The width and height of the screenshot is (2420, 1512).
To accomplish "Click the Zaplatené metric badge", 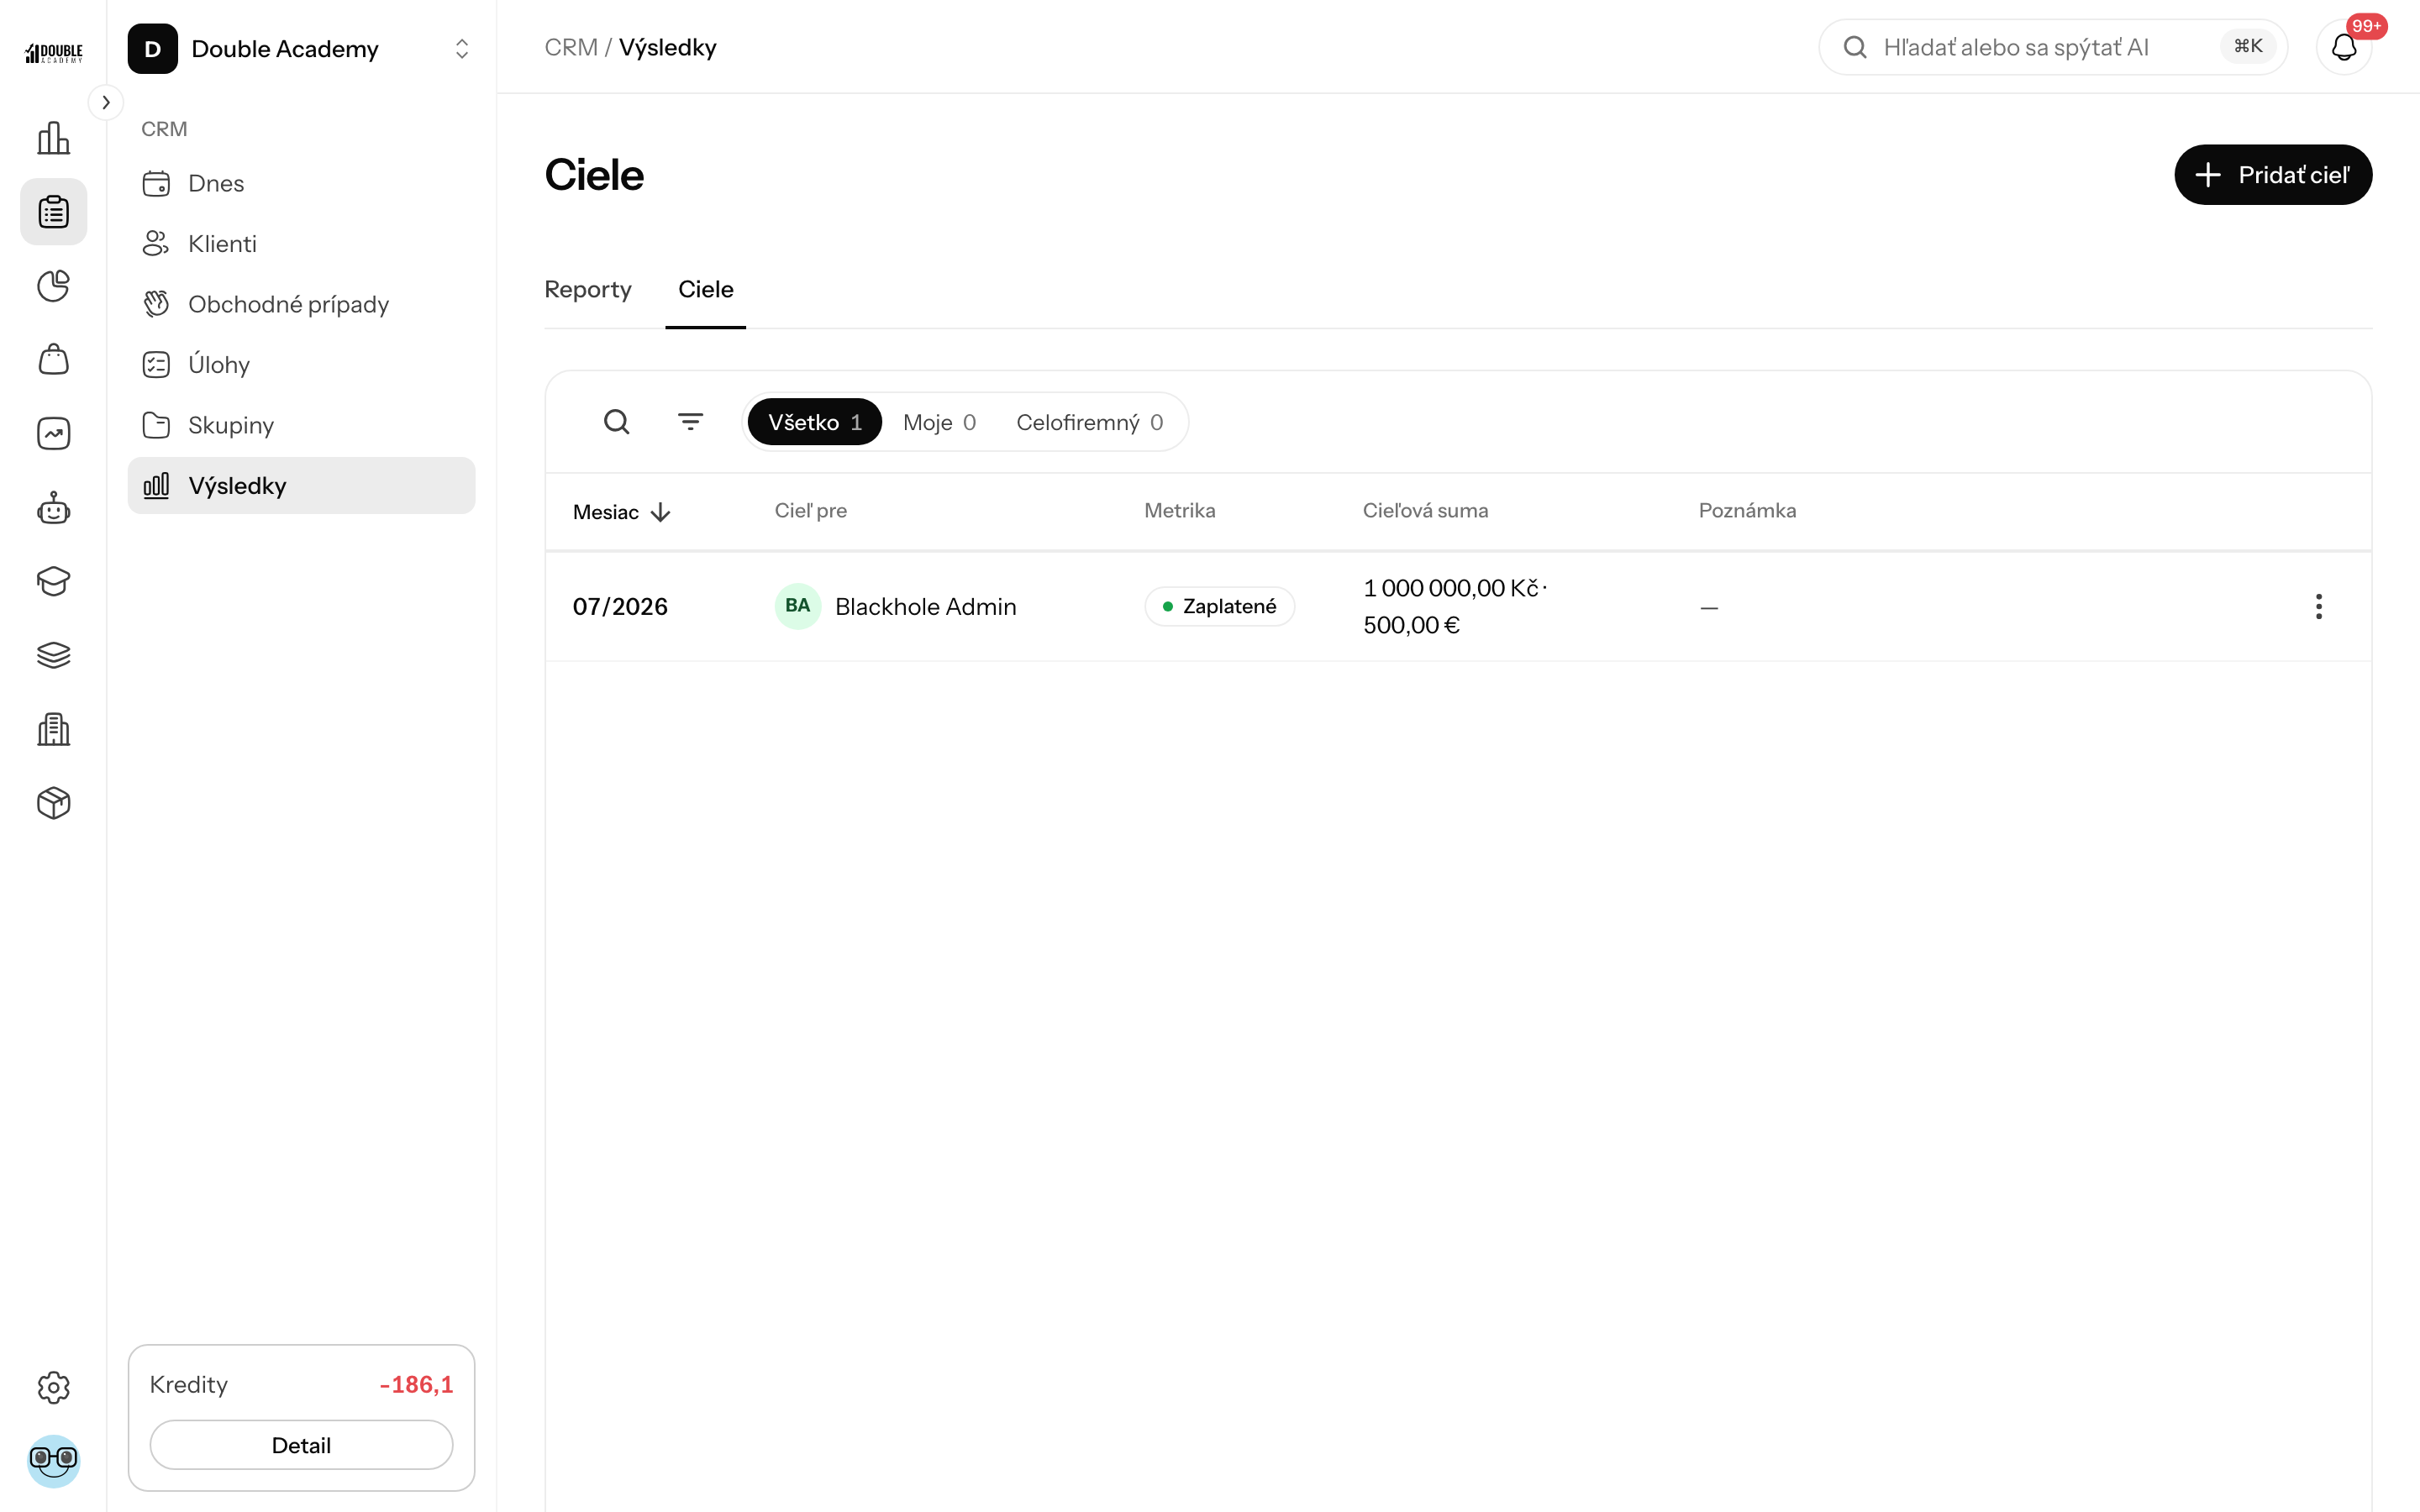I will 1219,606.
